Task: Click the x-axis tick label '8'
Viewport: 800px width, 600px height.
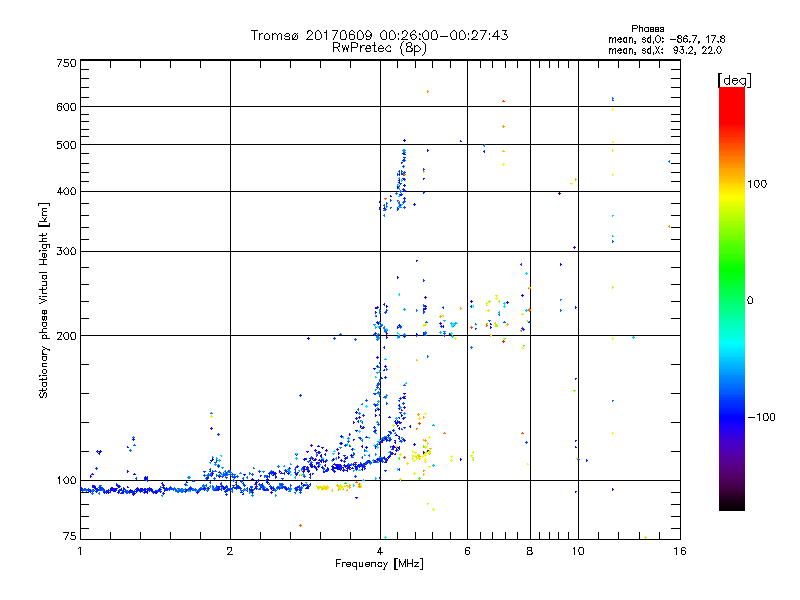Action: [x=530, y=551]
